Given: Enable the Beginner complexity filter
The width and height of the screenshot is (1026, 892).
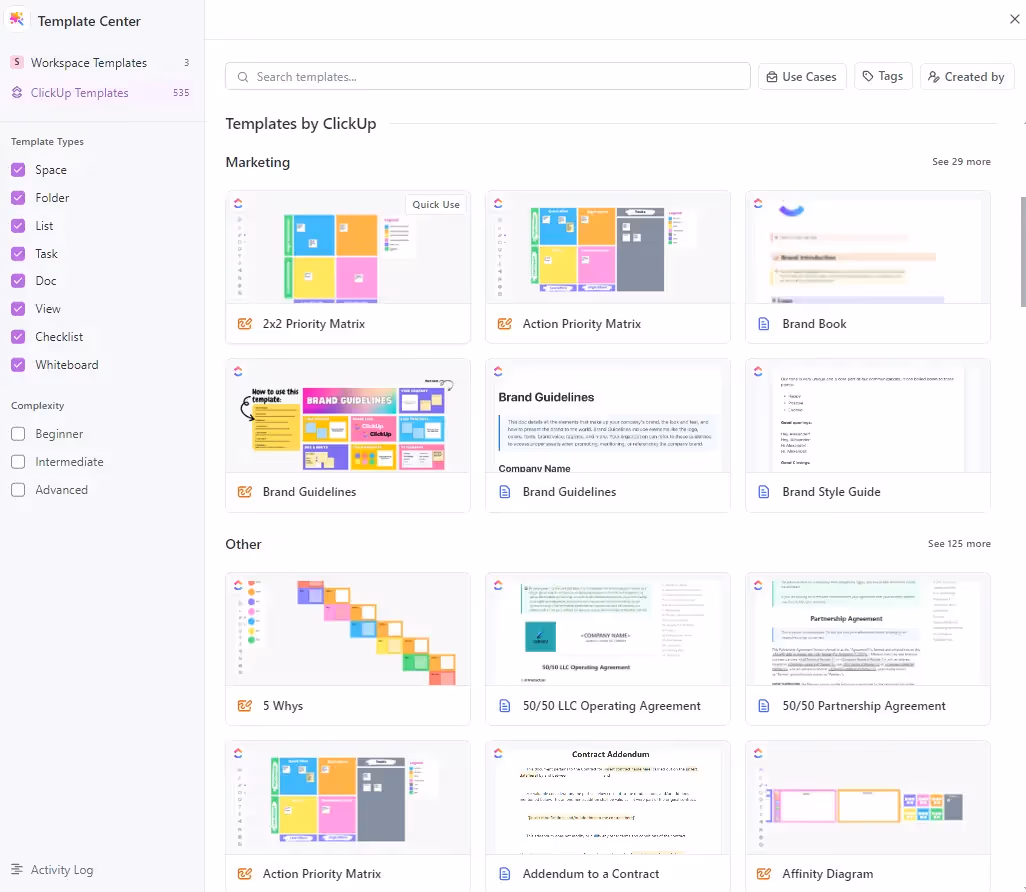Looking at the screenshot, I should 18,434.
